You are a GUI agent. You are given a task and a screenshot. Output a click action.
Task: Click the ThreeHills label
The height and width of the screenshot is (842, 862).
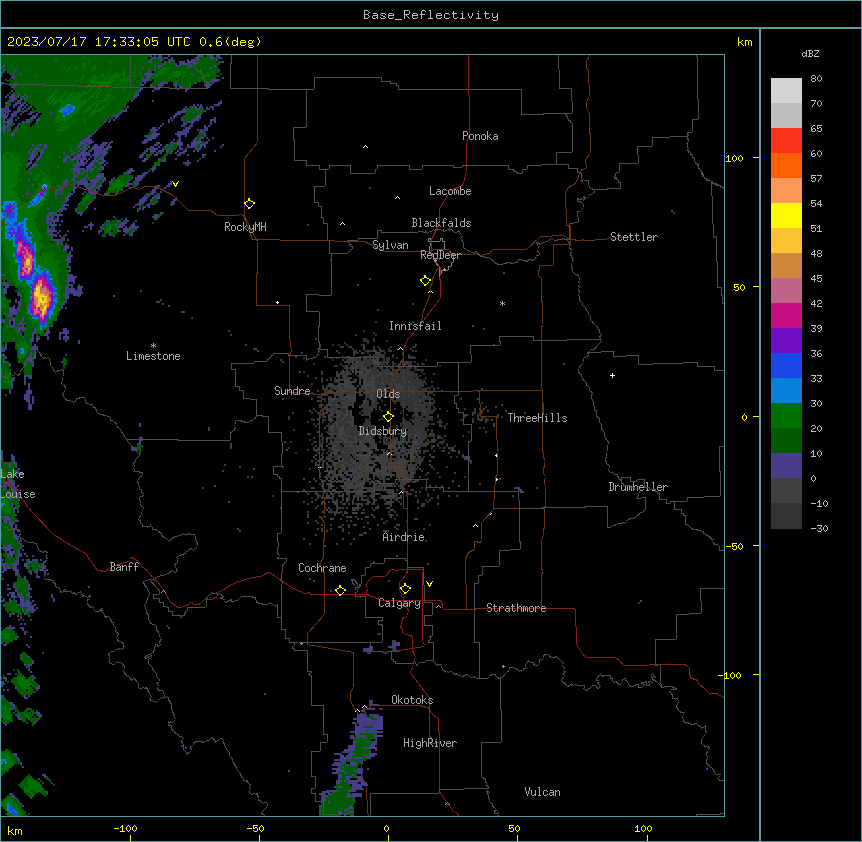[x=537, y=418]
